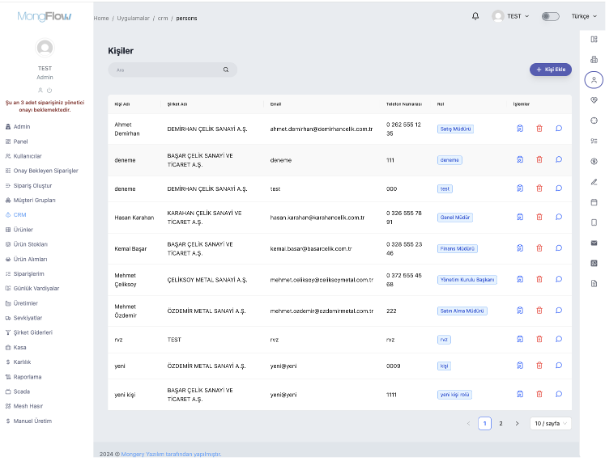Viewport: 606px width, 458px height.
Task: Click the Finans Müdürü role tag
Action: coord(457,249)
